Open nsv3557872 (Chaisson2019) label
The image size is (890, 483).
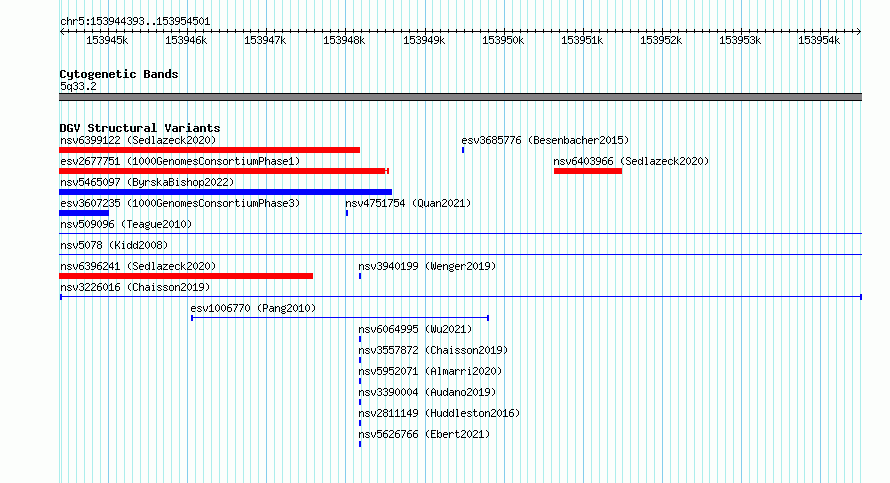pyautogui.click(x=433, y=350)
